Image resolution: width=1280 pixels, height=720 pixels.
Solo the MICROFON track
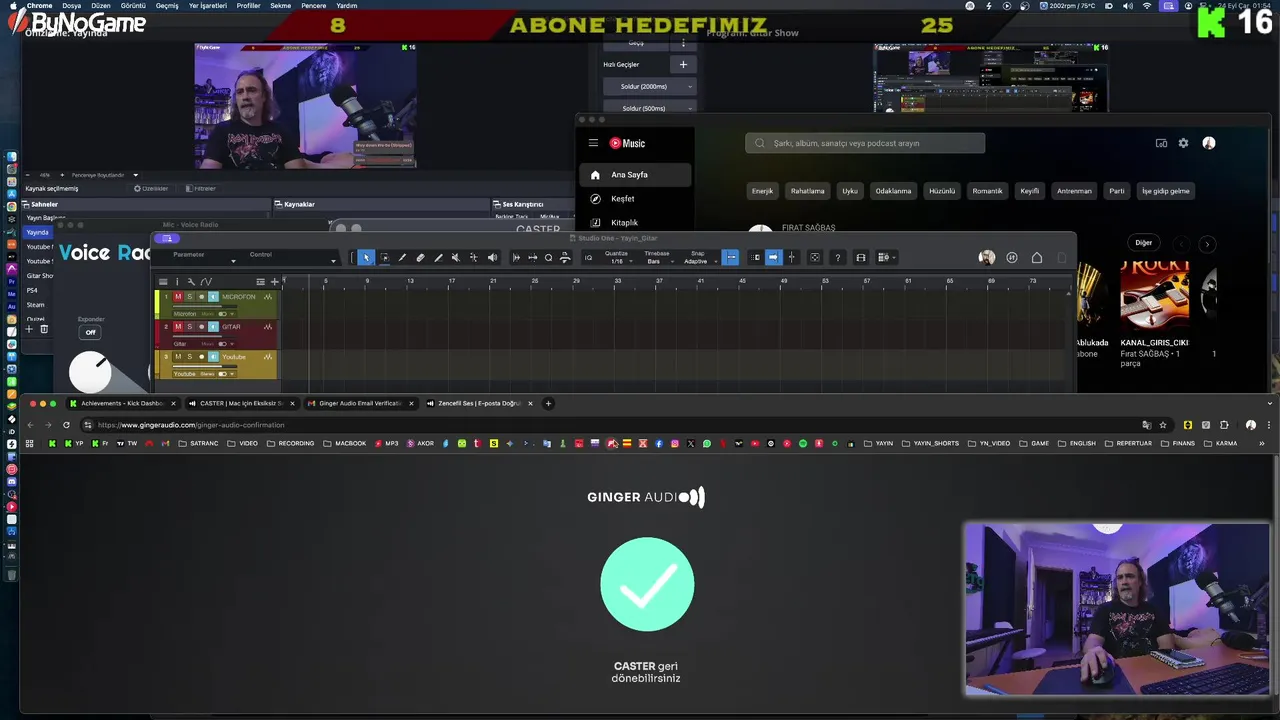click(190, 297)
